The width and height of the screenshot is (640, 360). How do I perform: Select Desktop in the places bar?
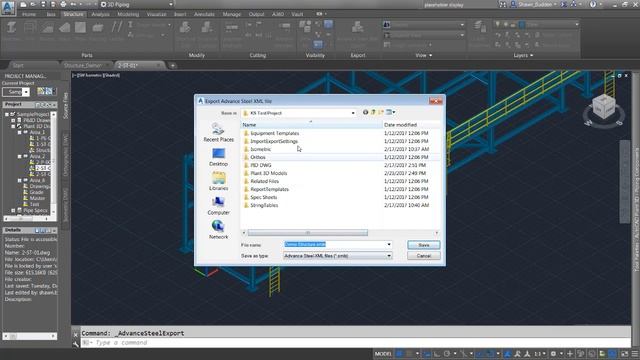pyautogui.click(x=218, y=157)
